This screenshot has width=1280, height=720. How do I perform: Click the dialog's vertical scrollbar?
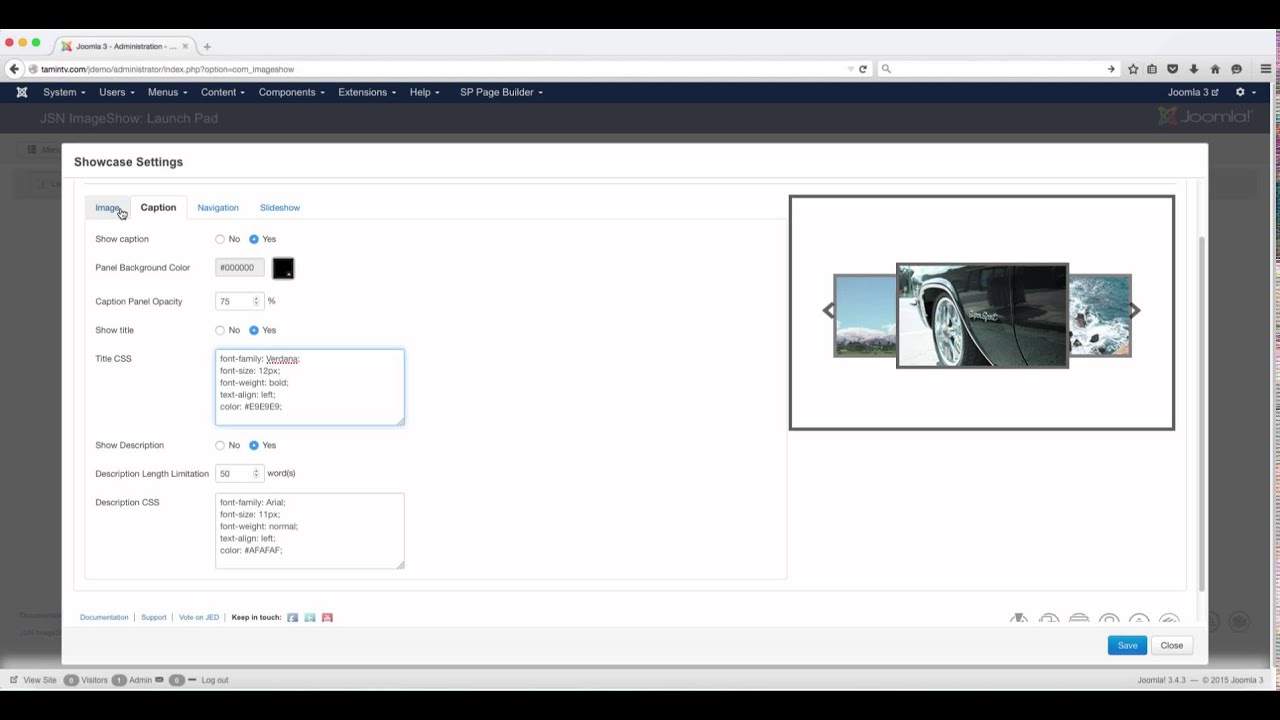click(1202, 414)
